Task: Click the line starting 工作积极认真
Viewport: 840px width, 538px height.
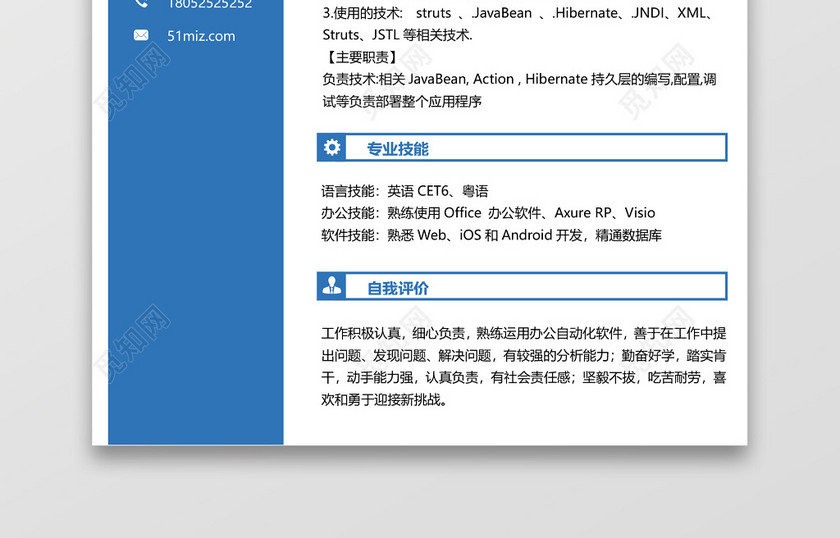Action: (523, 333)
